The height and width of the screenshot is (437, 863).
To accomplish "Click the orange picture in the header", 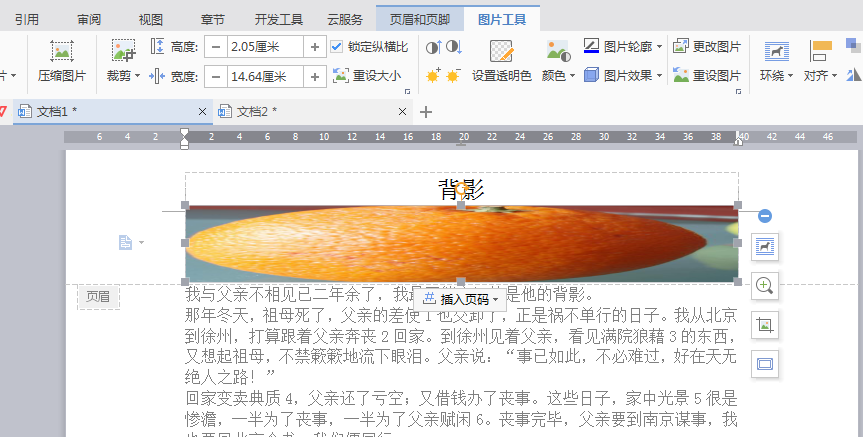I will [461, 244].
